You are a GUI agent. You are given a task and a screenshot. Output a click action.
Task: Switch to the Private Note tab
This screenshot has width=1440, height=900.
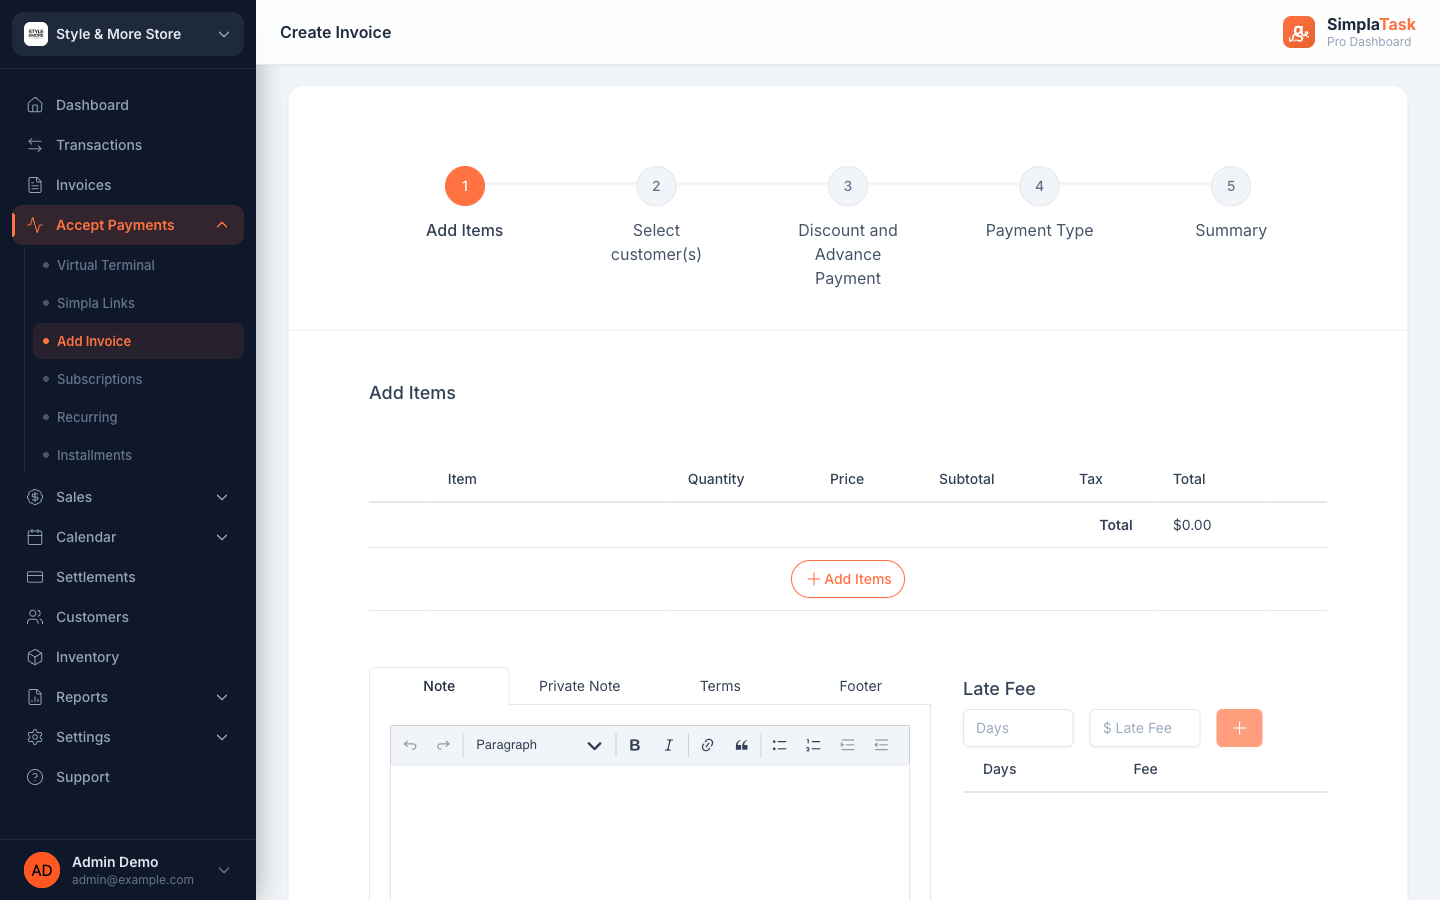[579, 686]
